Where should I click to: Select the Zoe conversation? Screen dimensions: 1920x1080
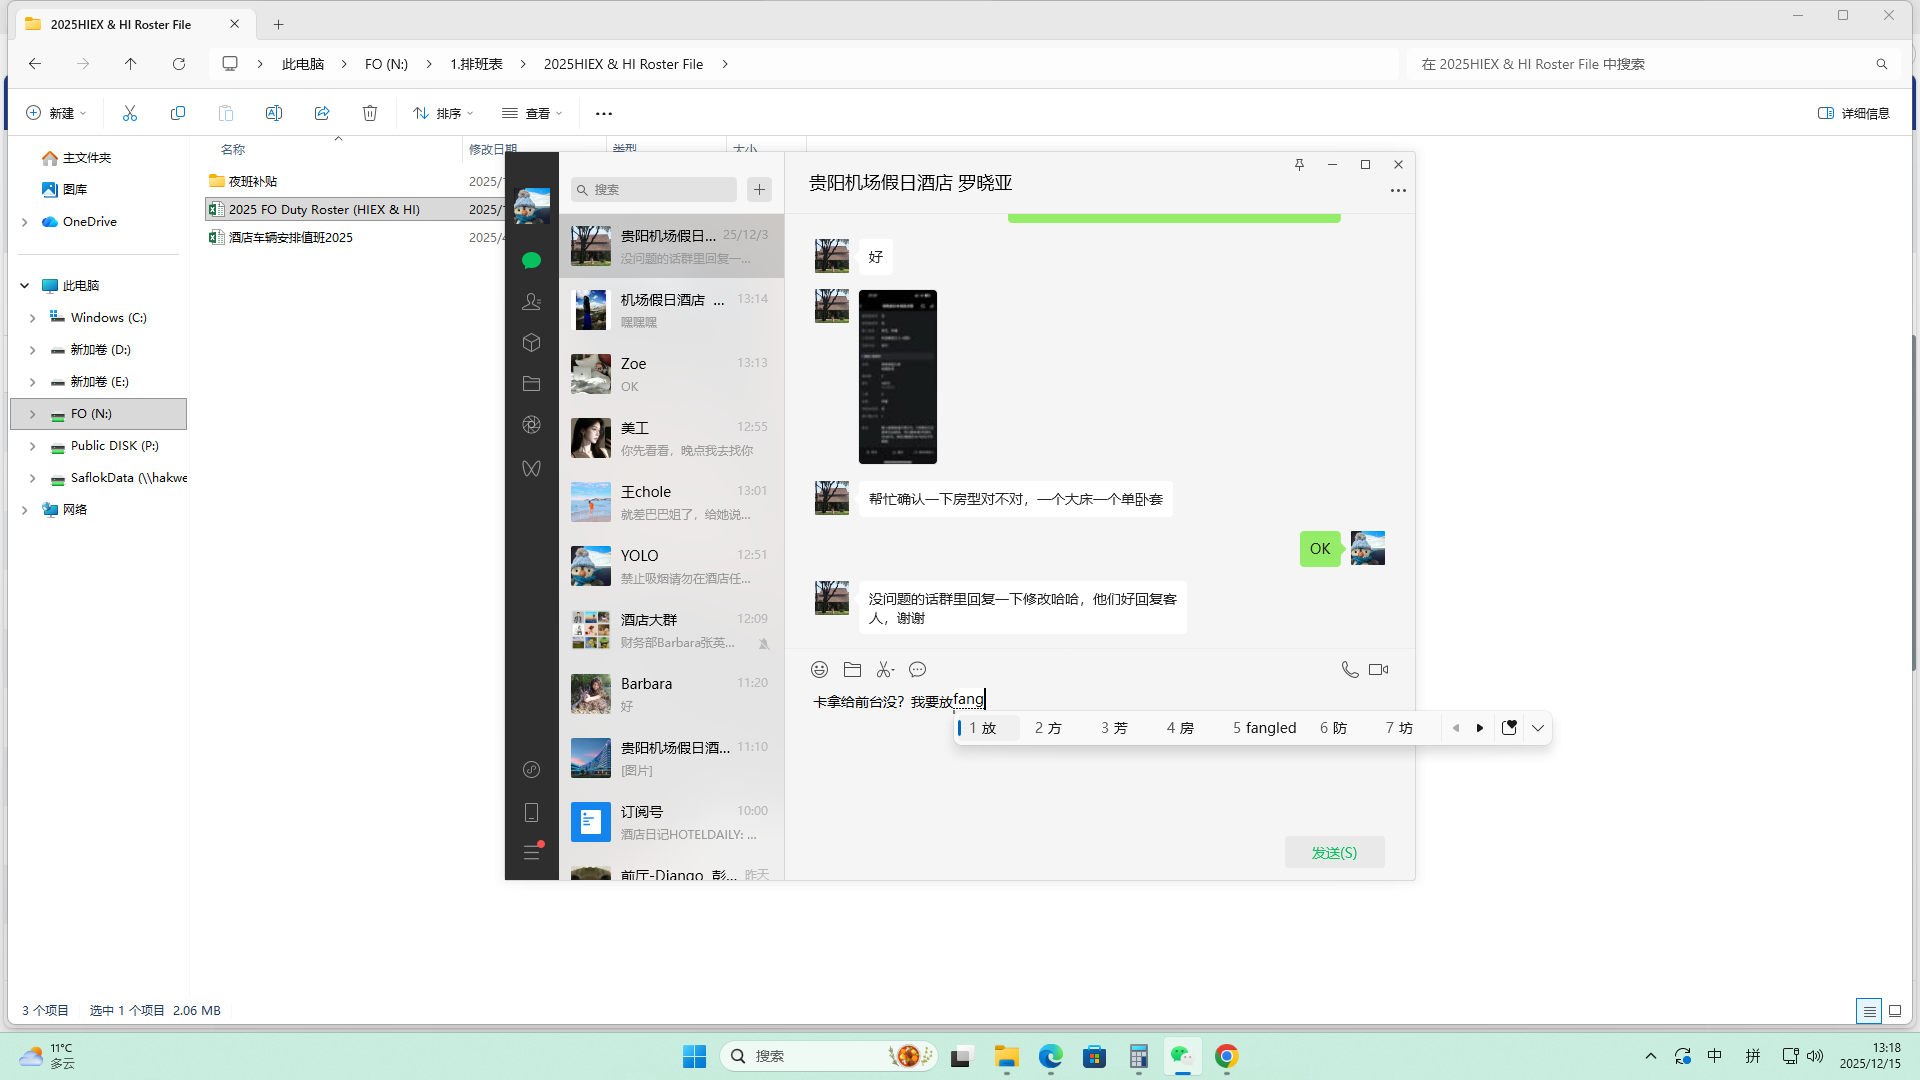tap(671, 374)
